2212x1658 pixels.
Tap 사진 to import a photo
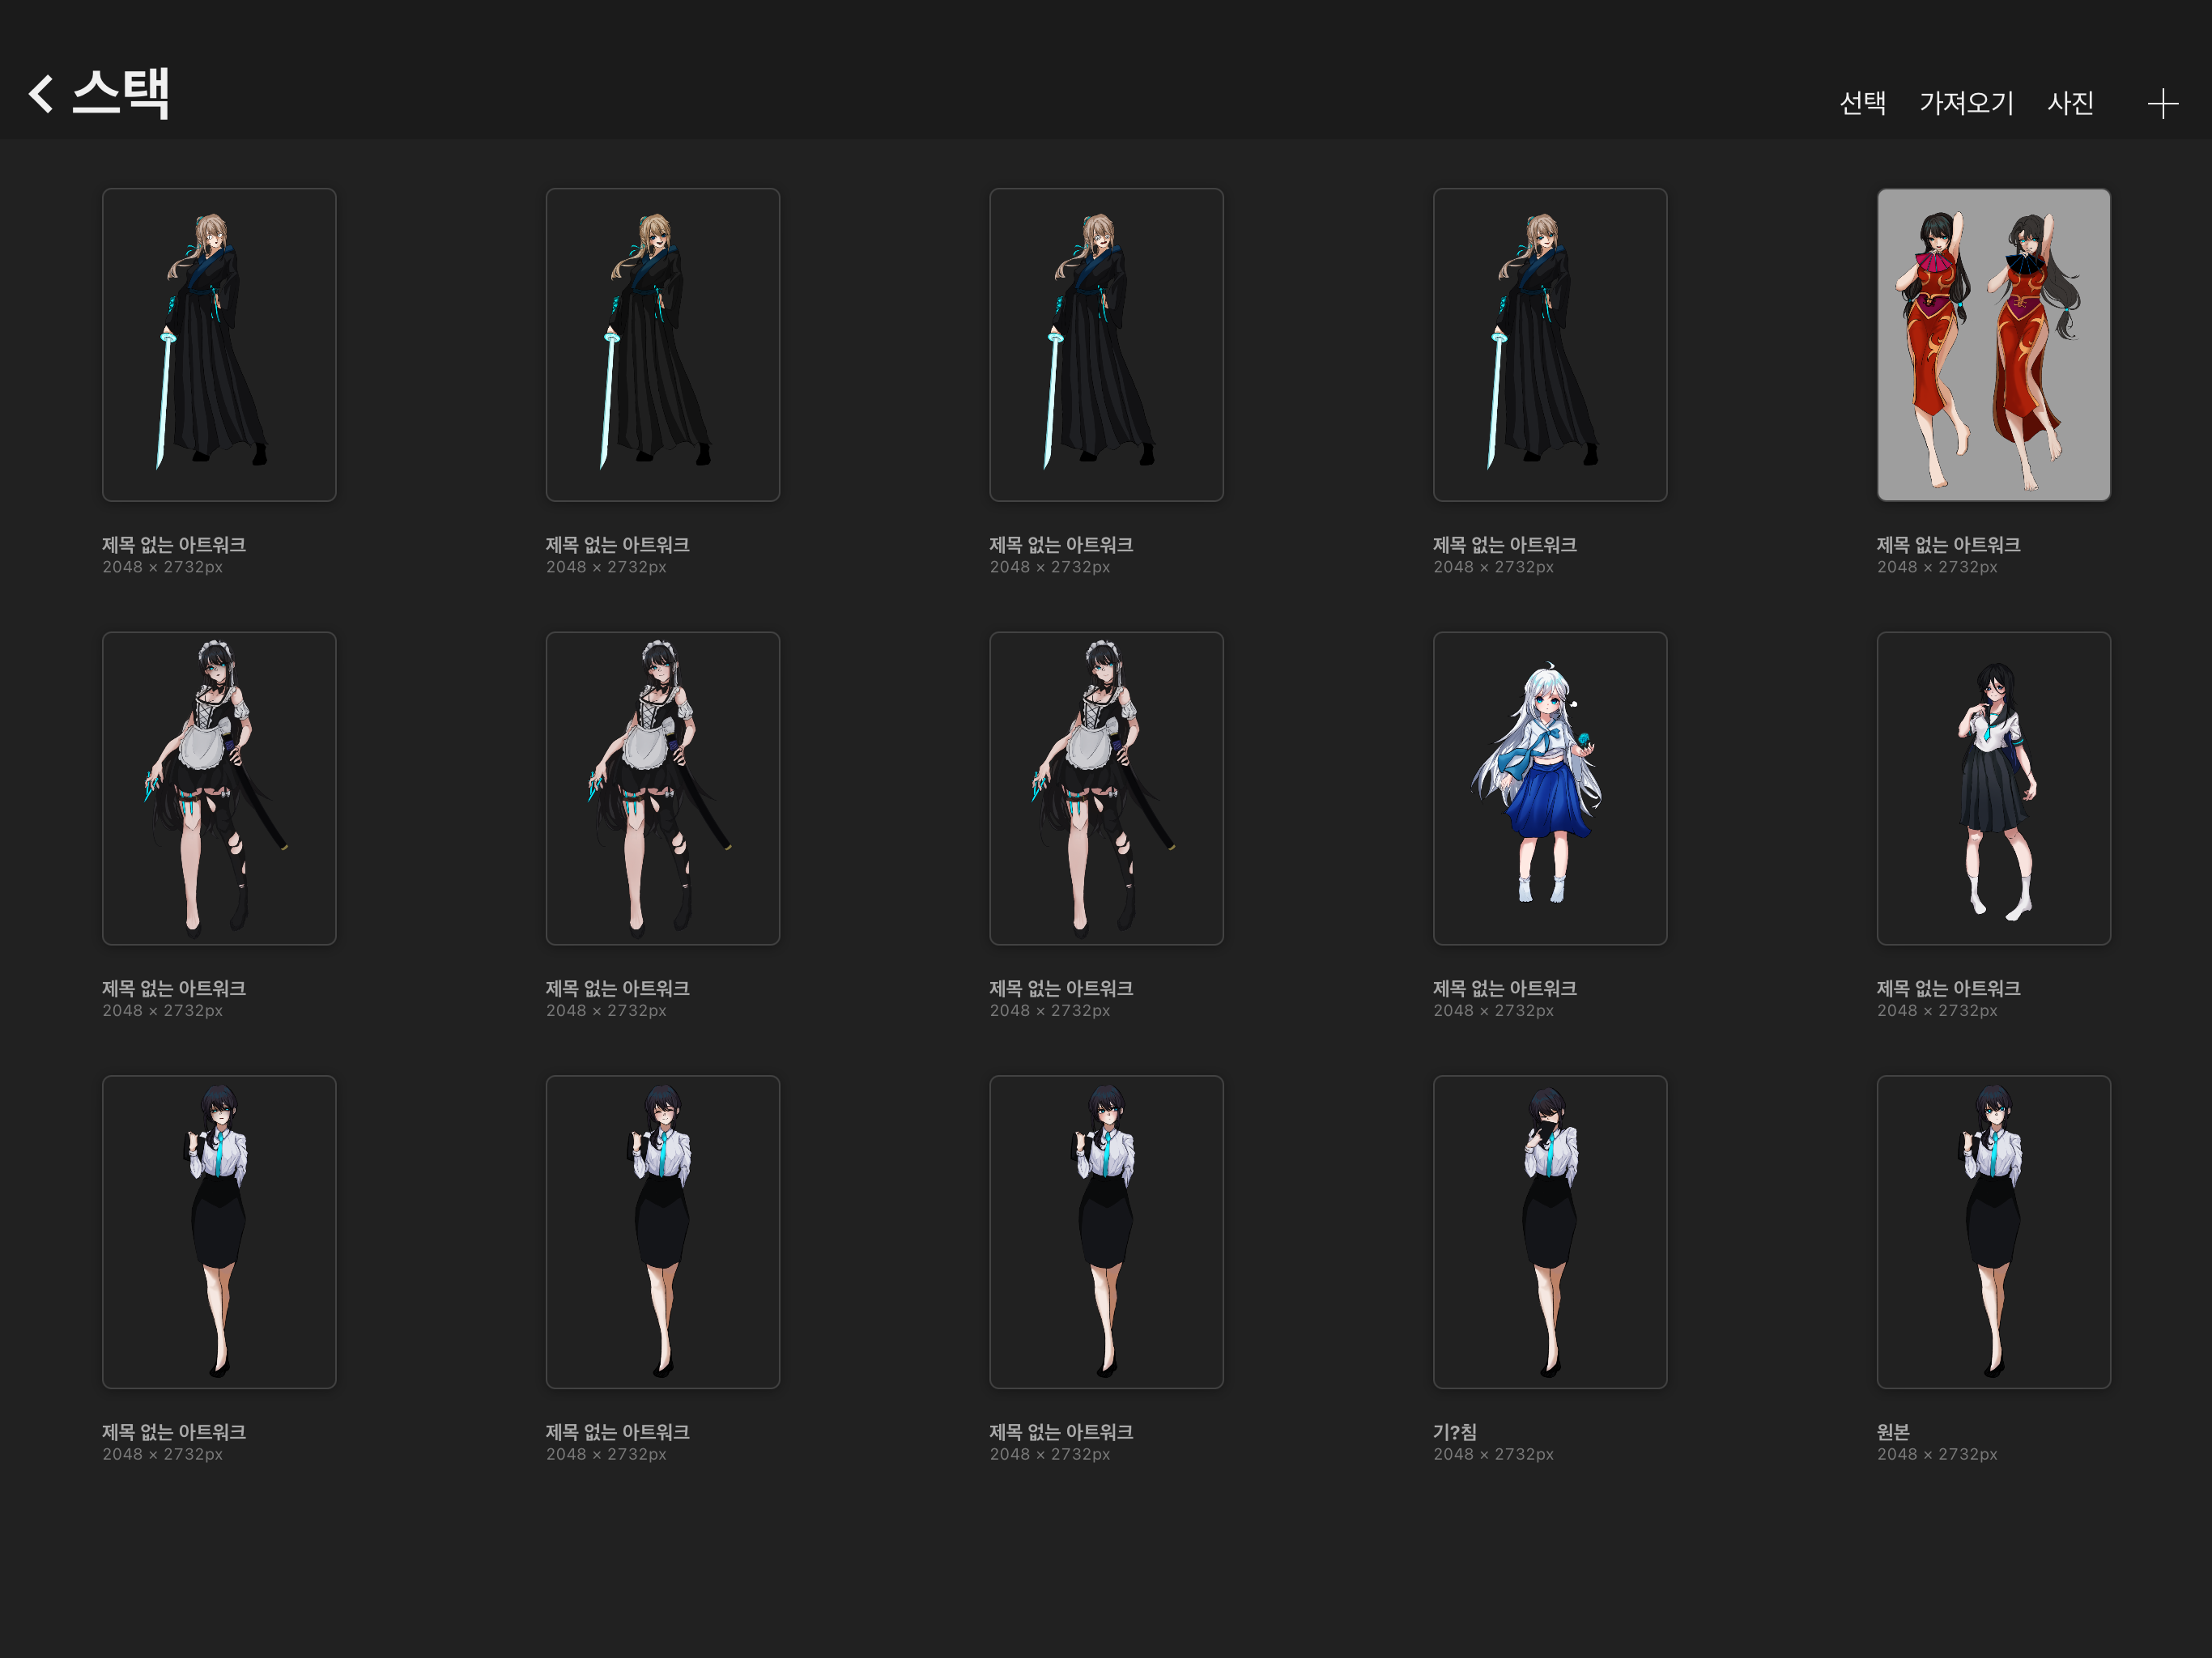click(x=2070, y=103)
